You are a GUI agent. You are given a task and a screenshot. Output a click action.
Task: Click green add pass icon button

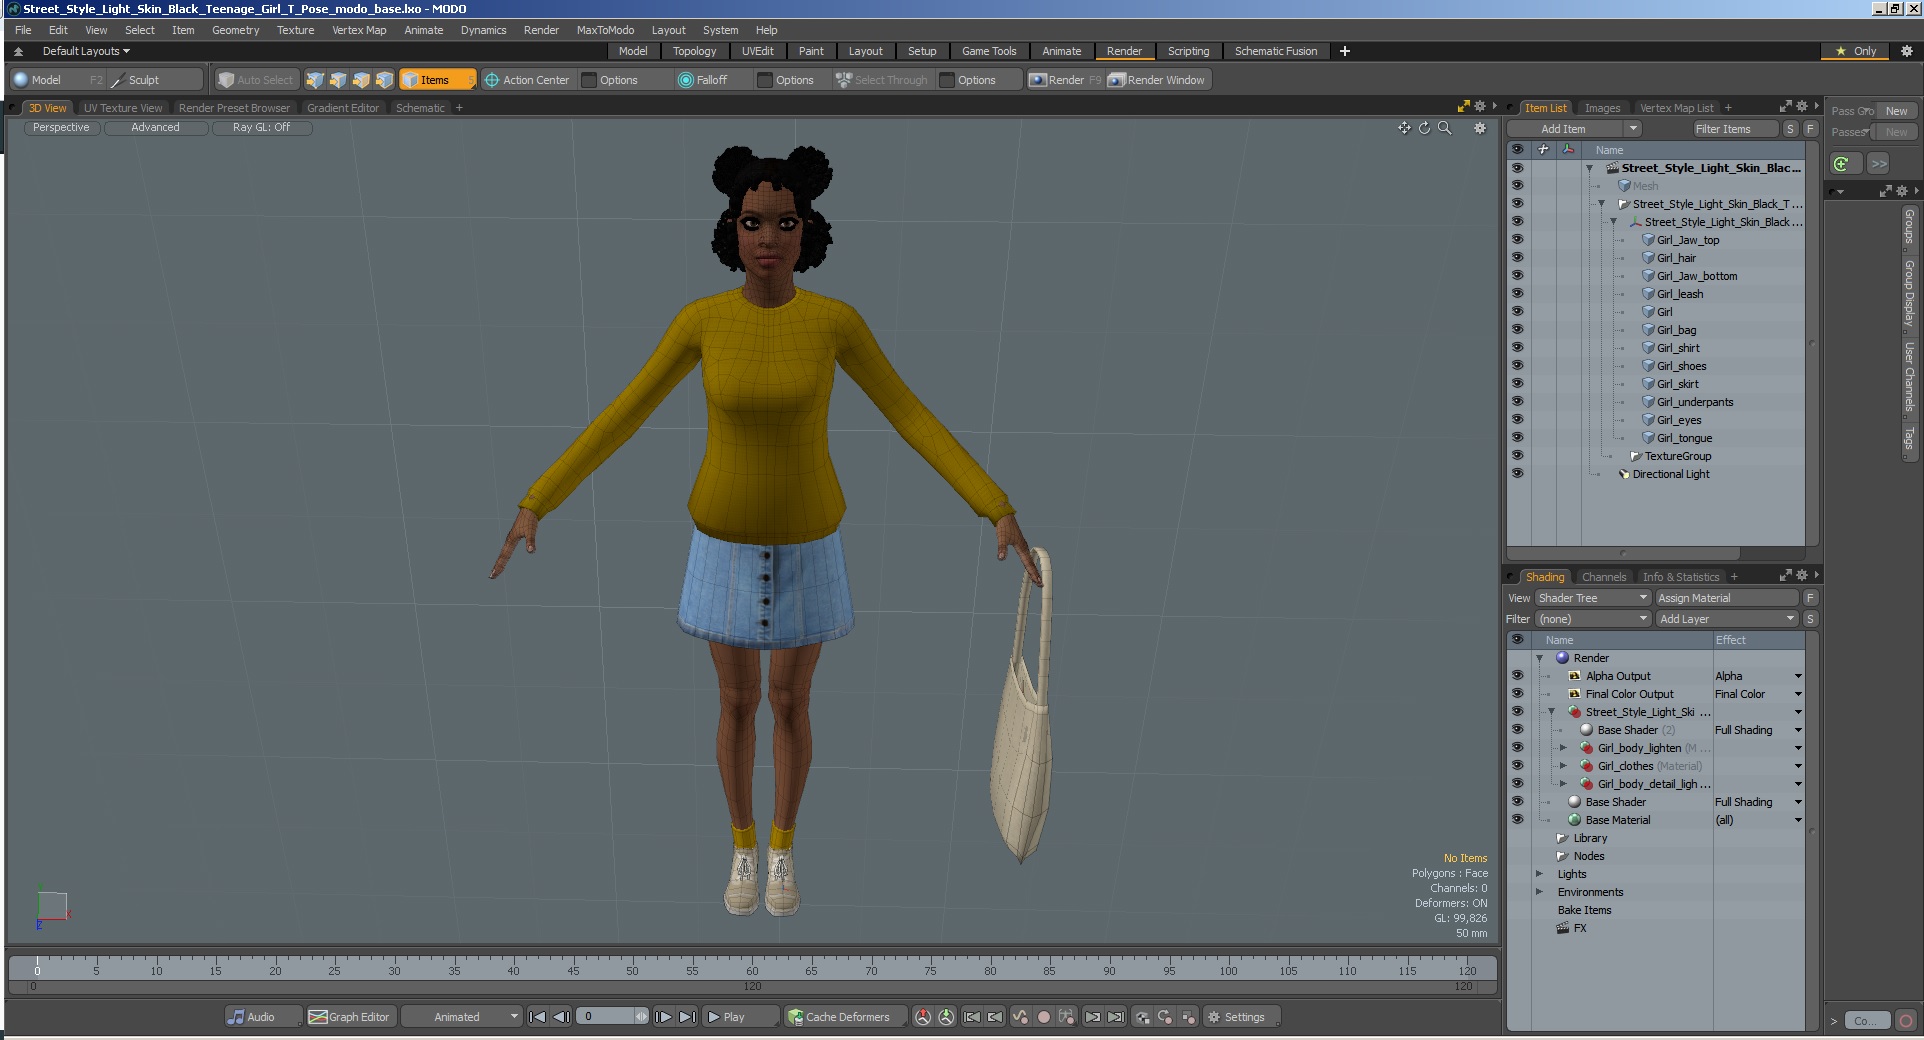(1842, 163)
